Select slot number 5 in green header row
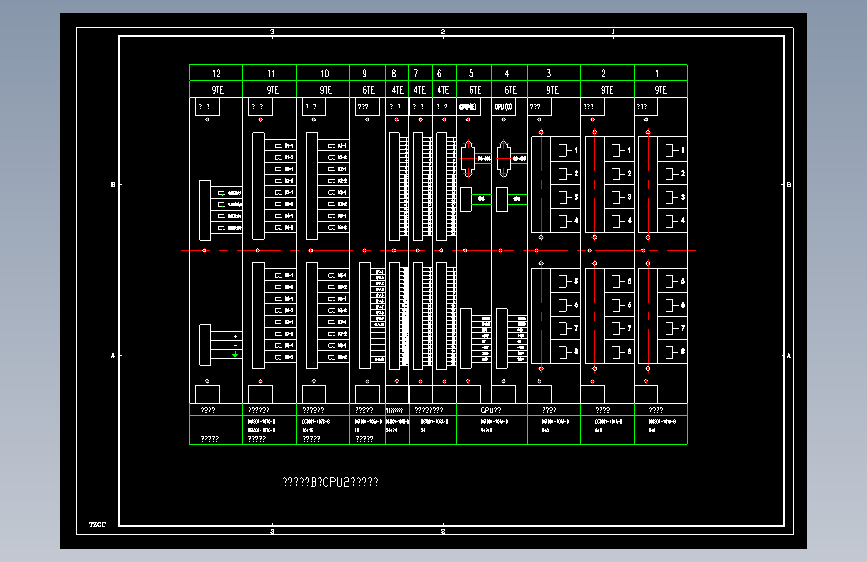The image size is (867, 562). [x=471, y=73]
